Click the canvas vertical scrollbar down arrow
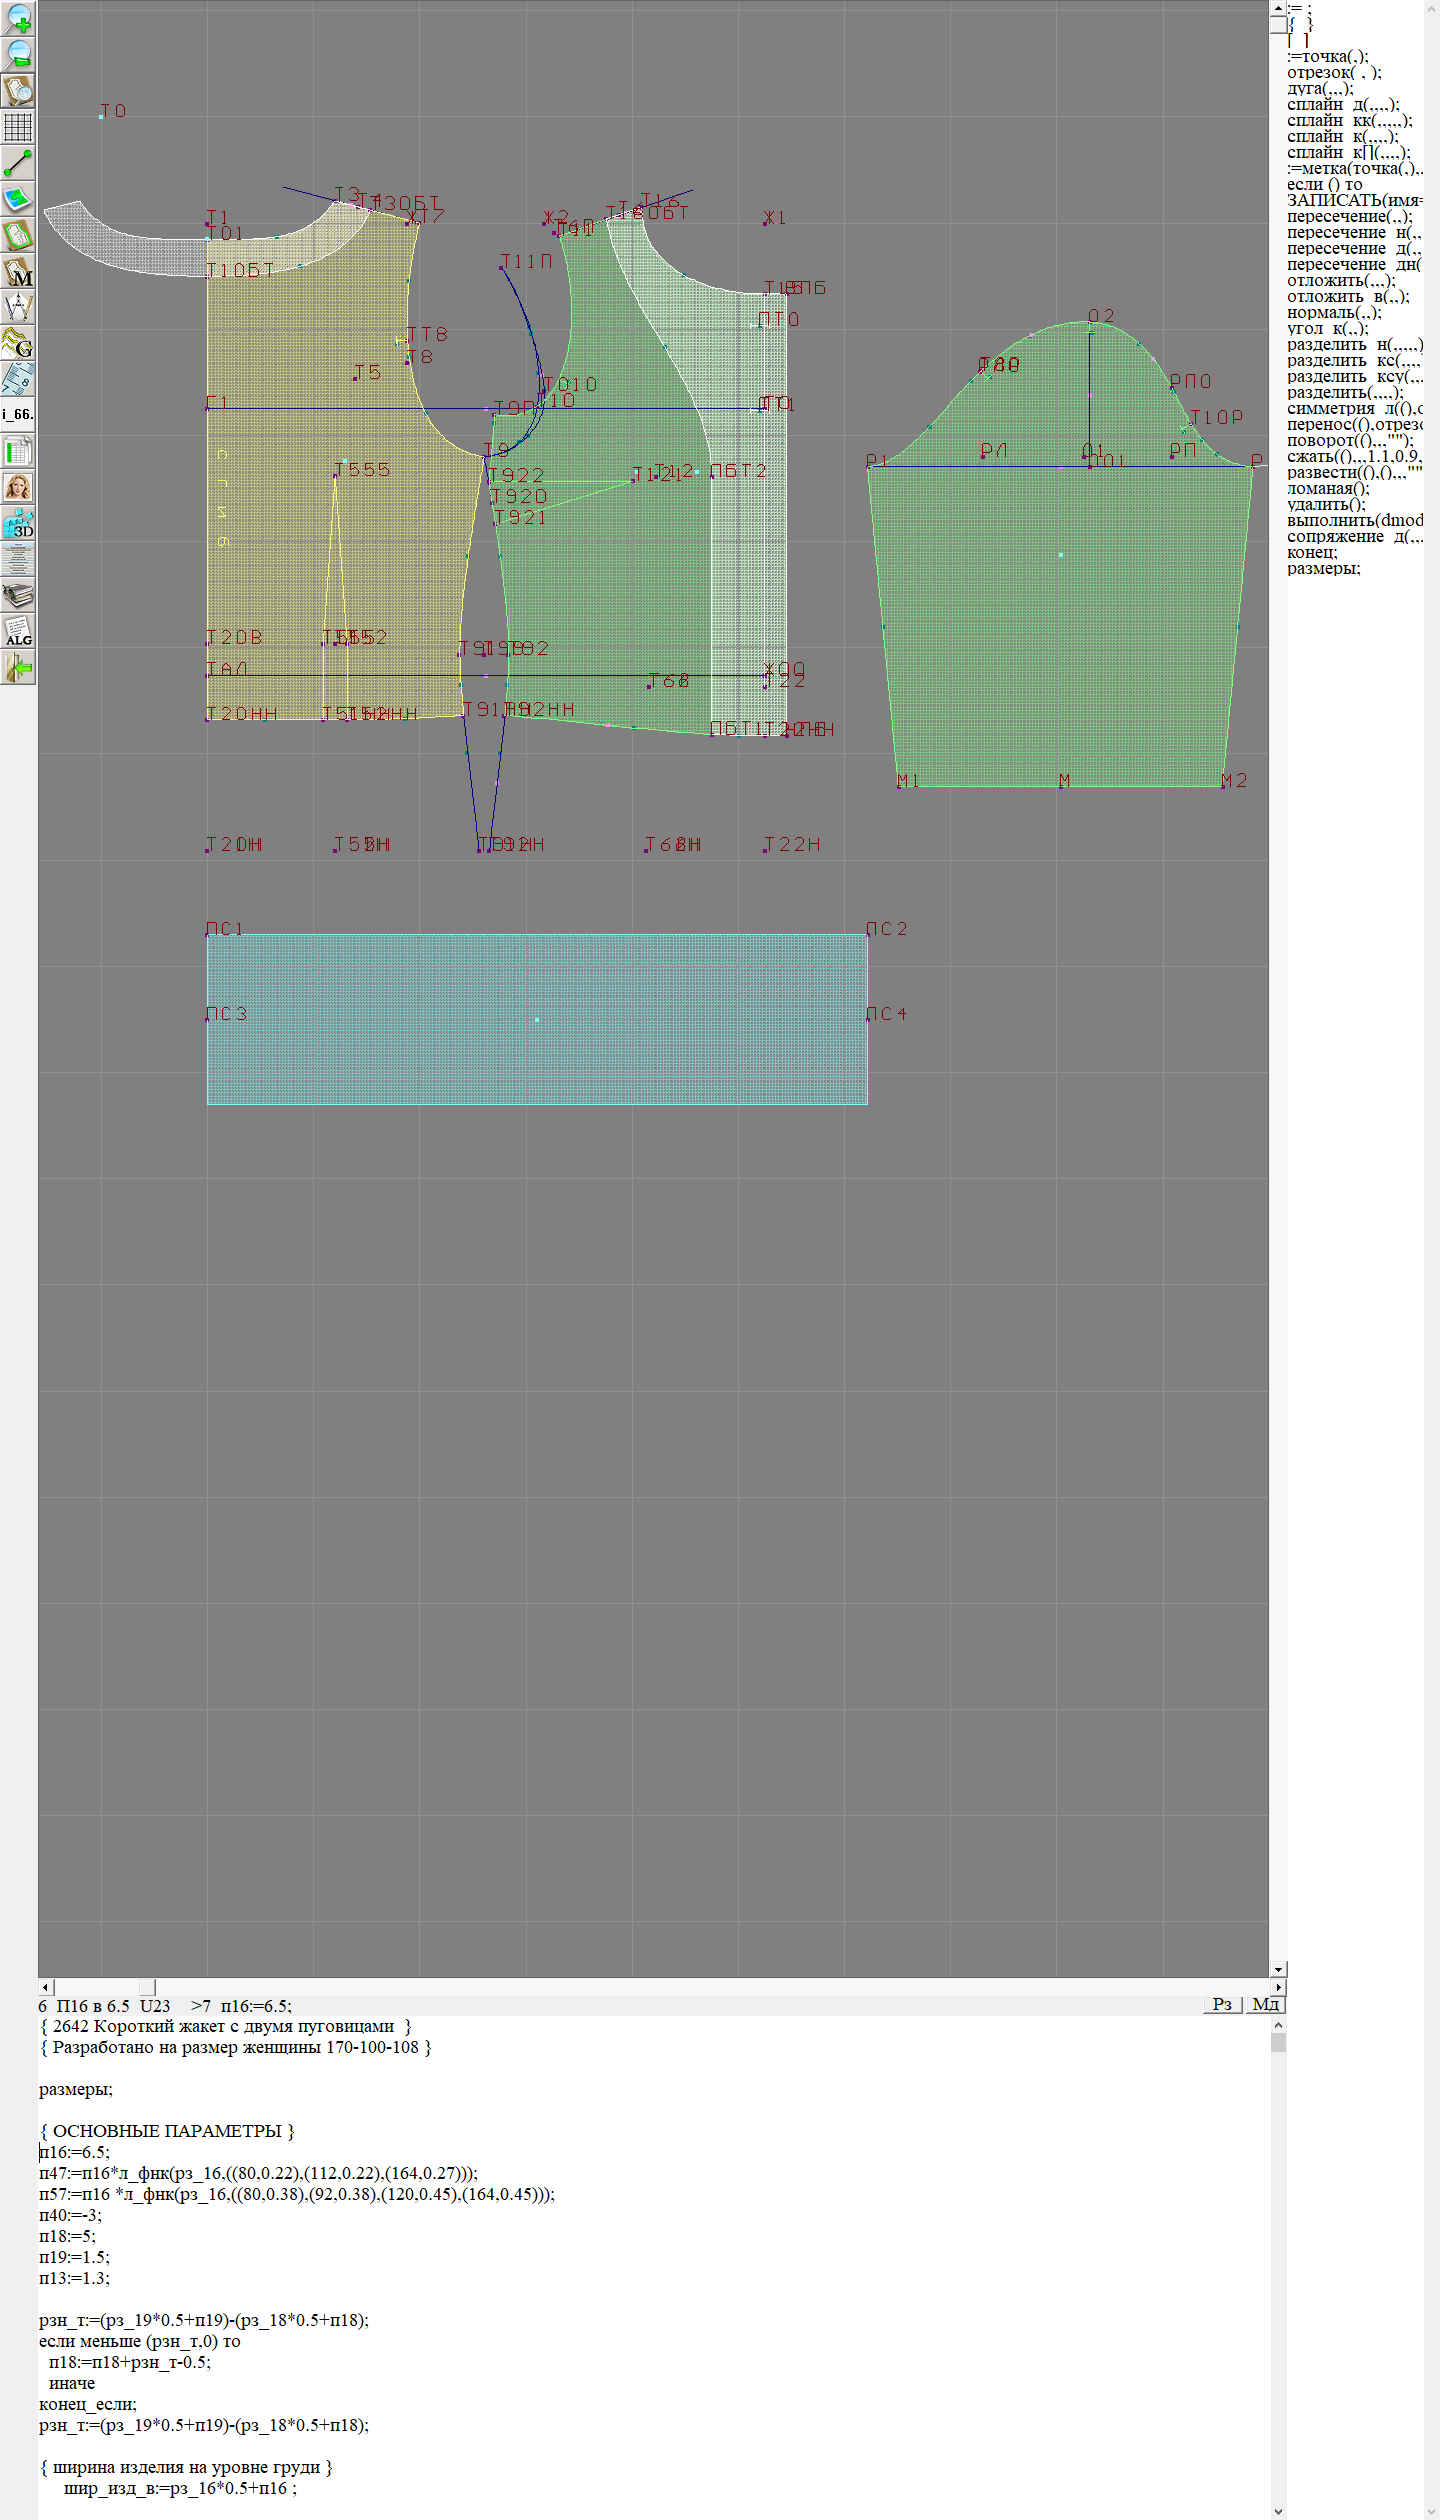 (x=1278, y=1969)
